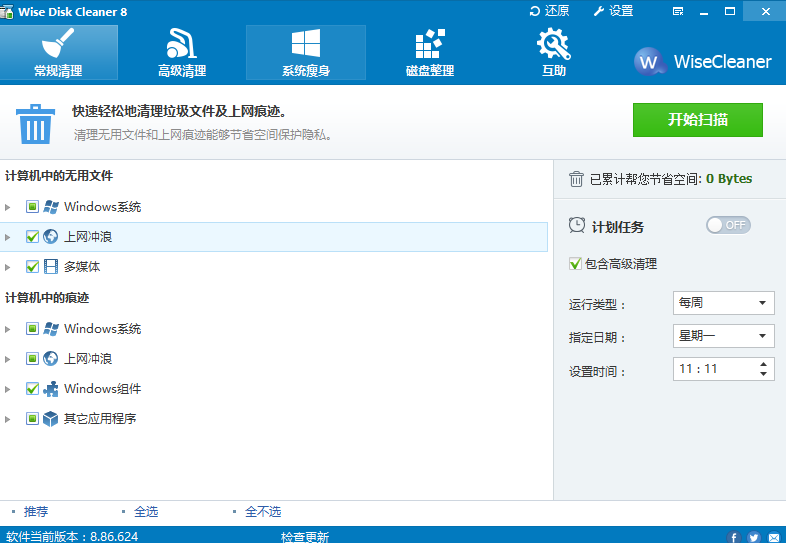Toggle Windows系统 checkbox under 无用文件
Viewport: 786px width, 543px height.
pos(32,207)
